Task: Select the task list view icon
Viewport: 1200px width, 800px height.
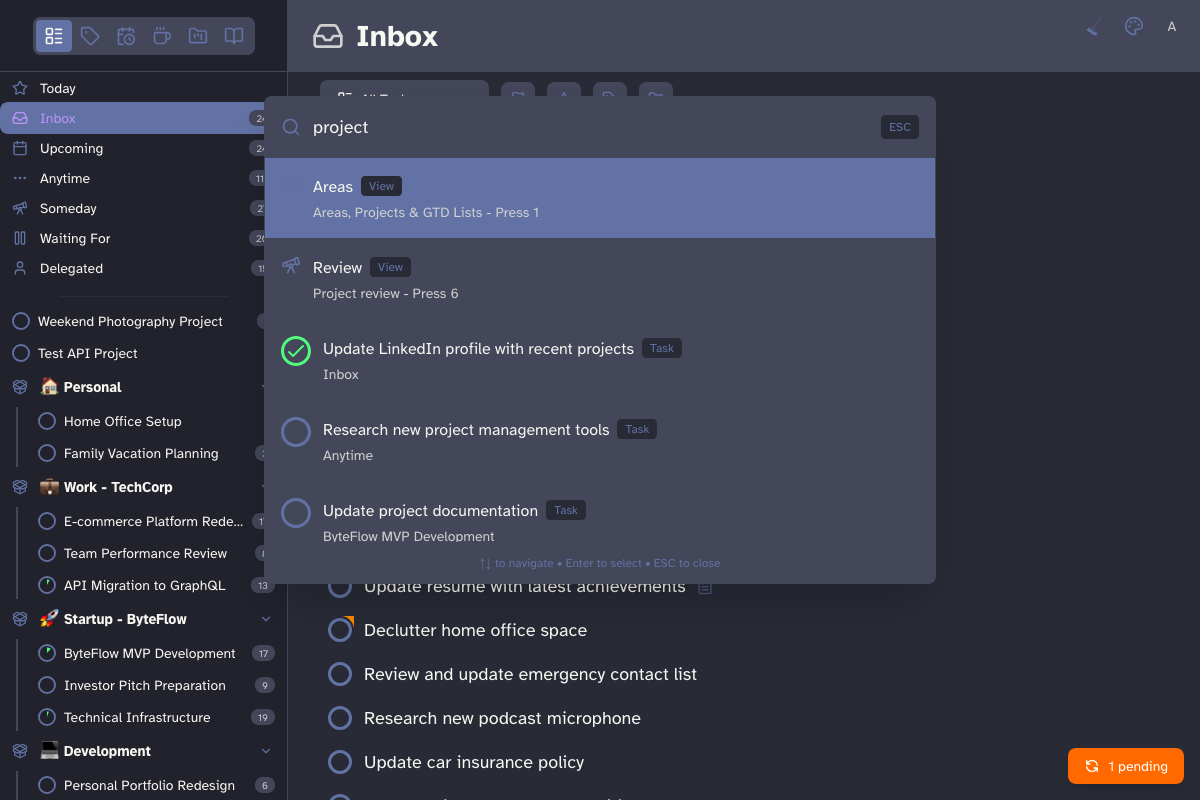Action: [x=54, y=36]
